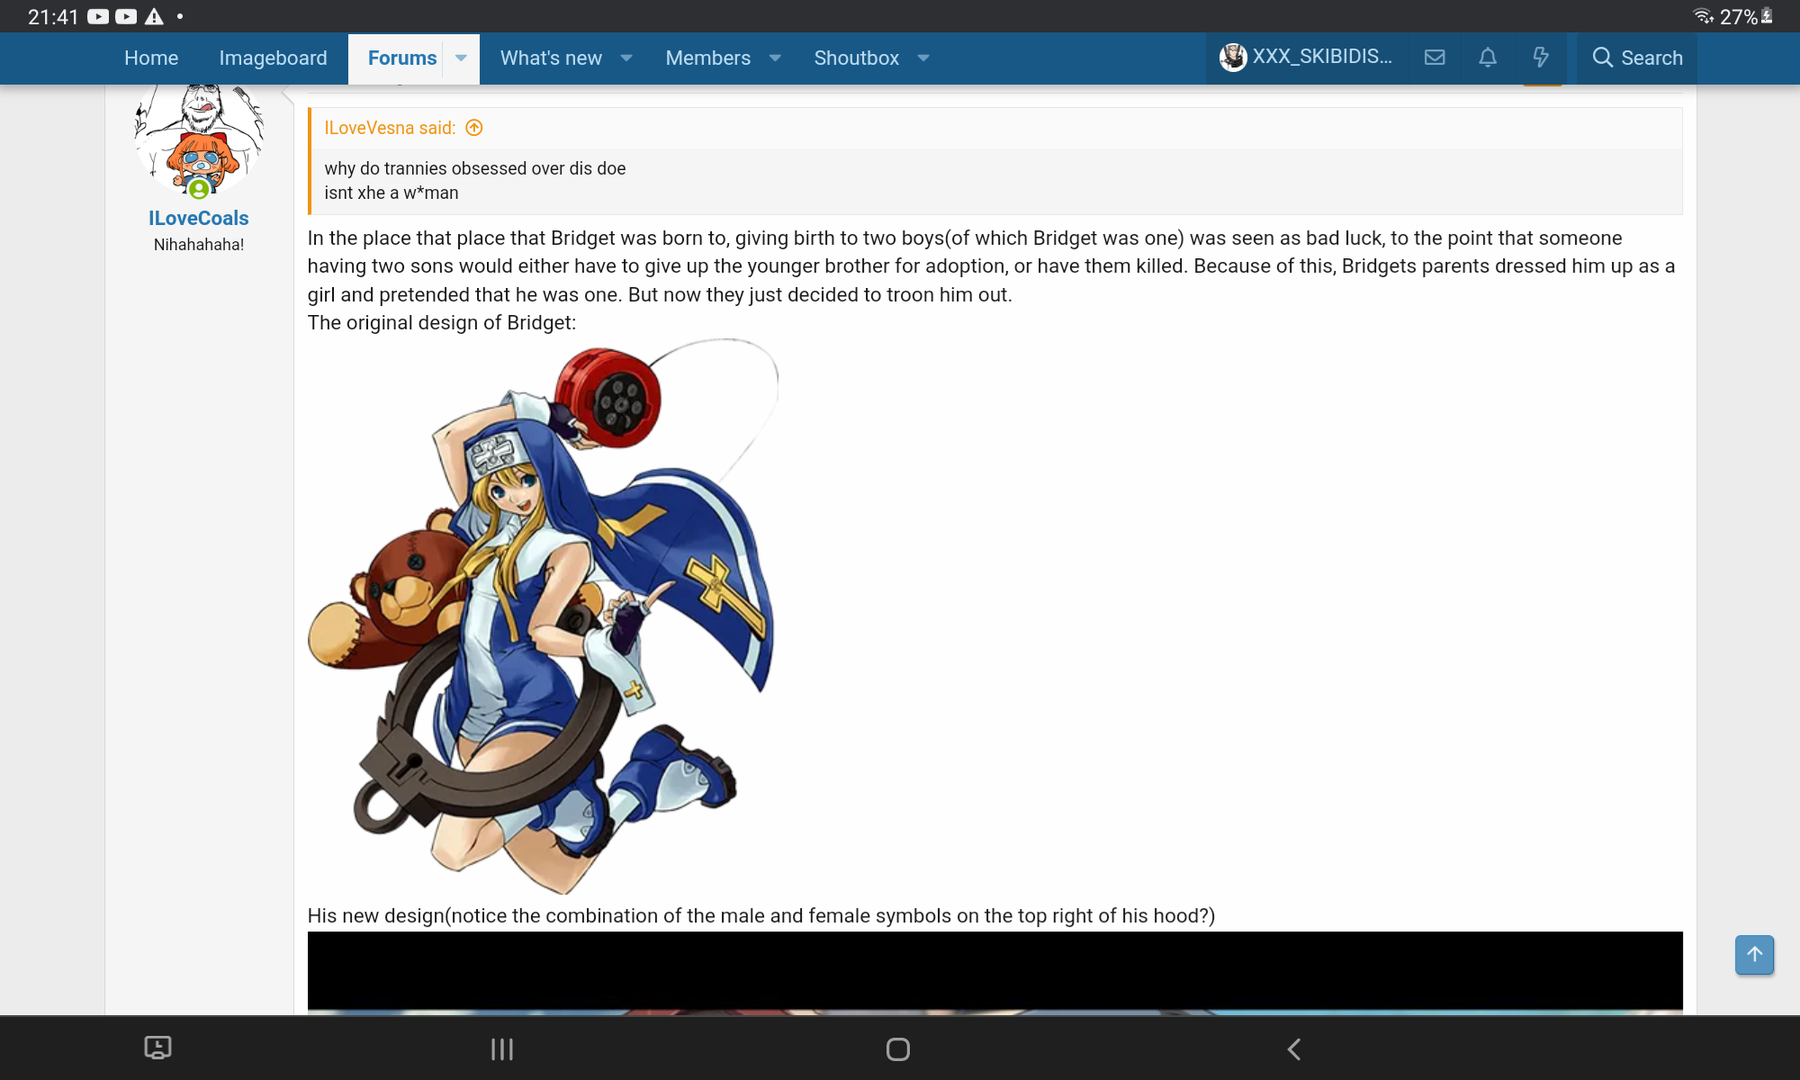Click the ILoveCoals username link
The width and height of the screenshot is (1800, 1080).
point(198,218)
